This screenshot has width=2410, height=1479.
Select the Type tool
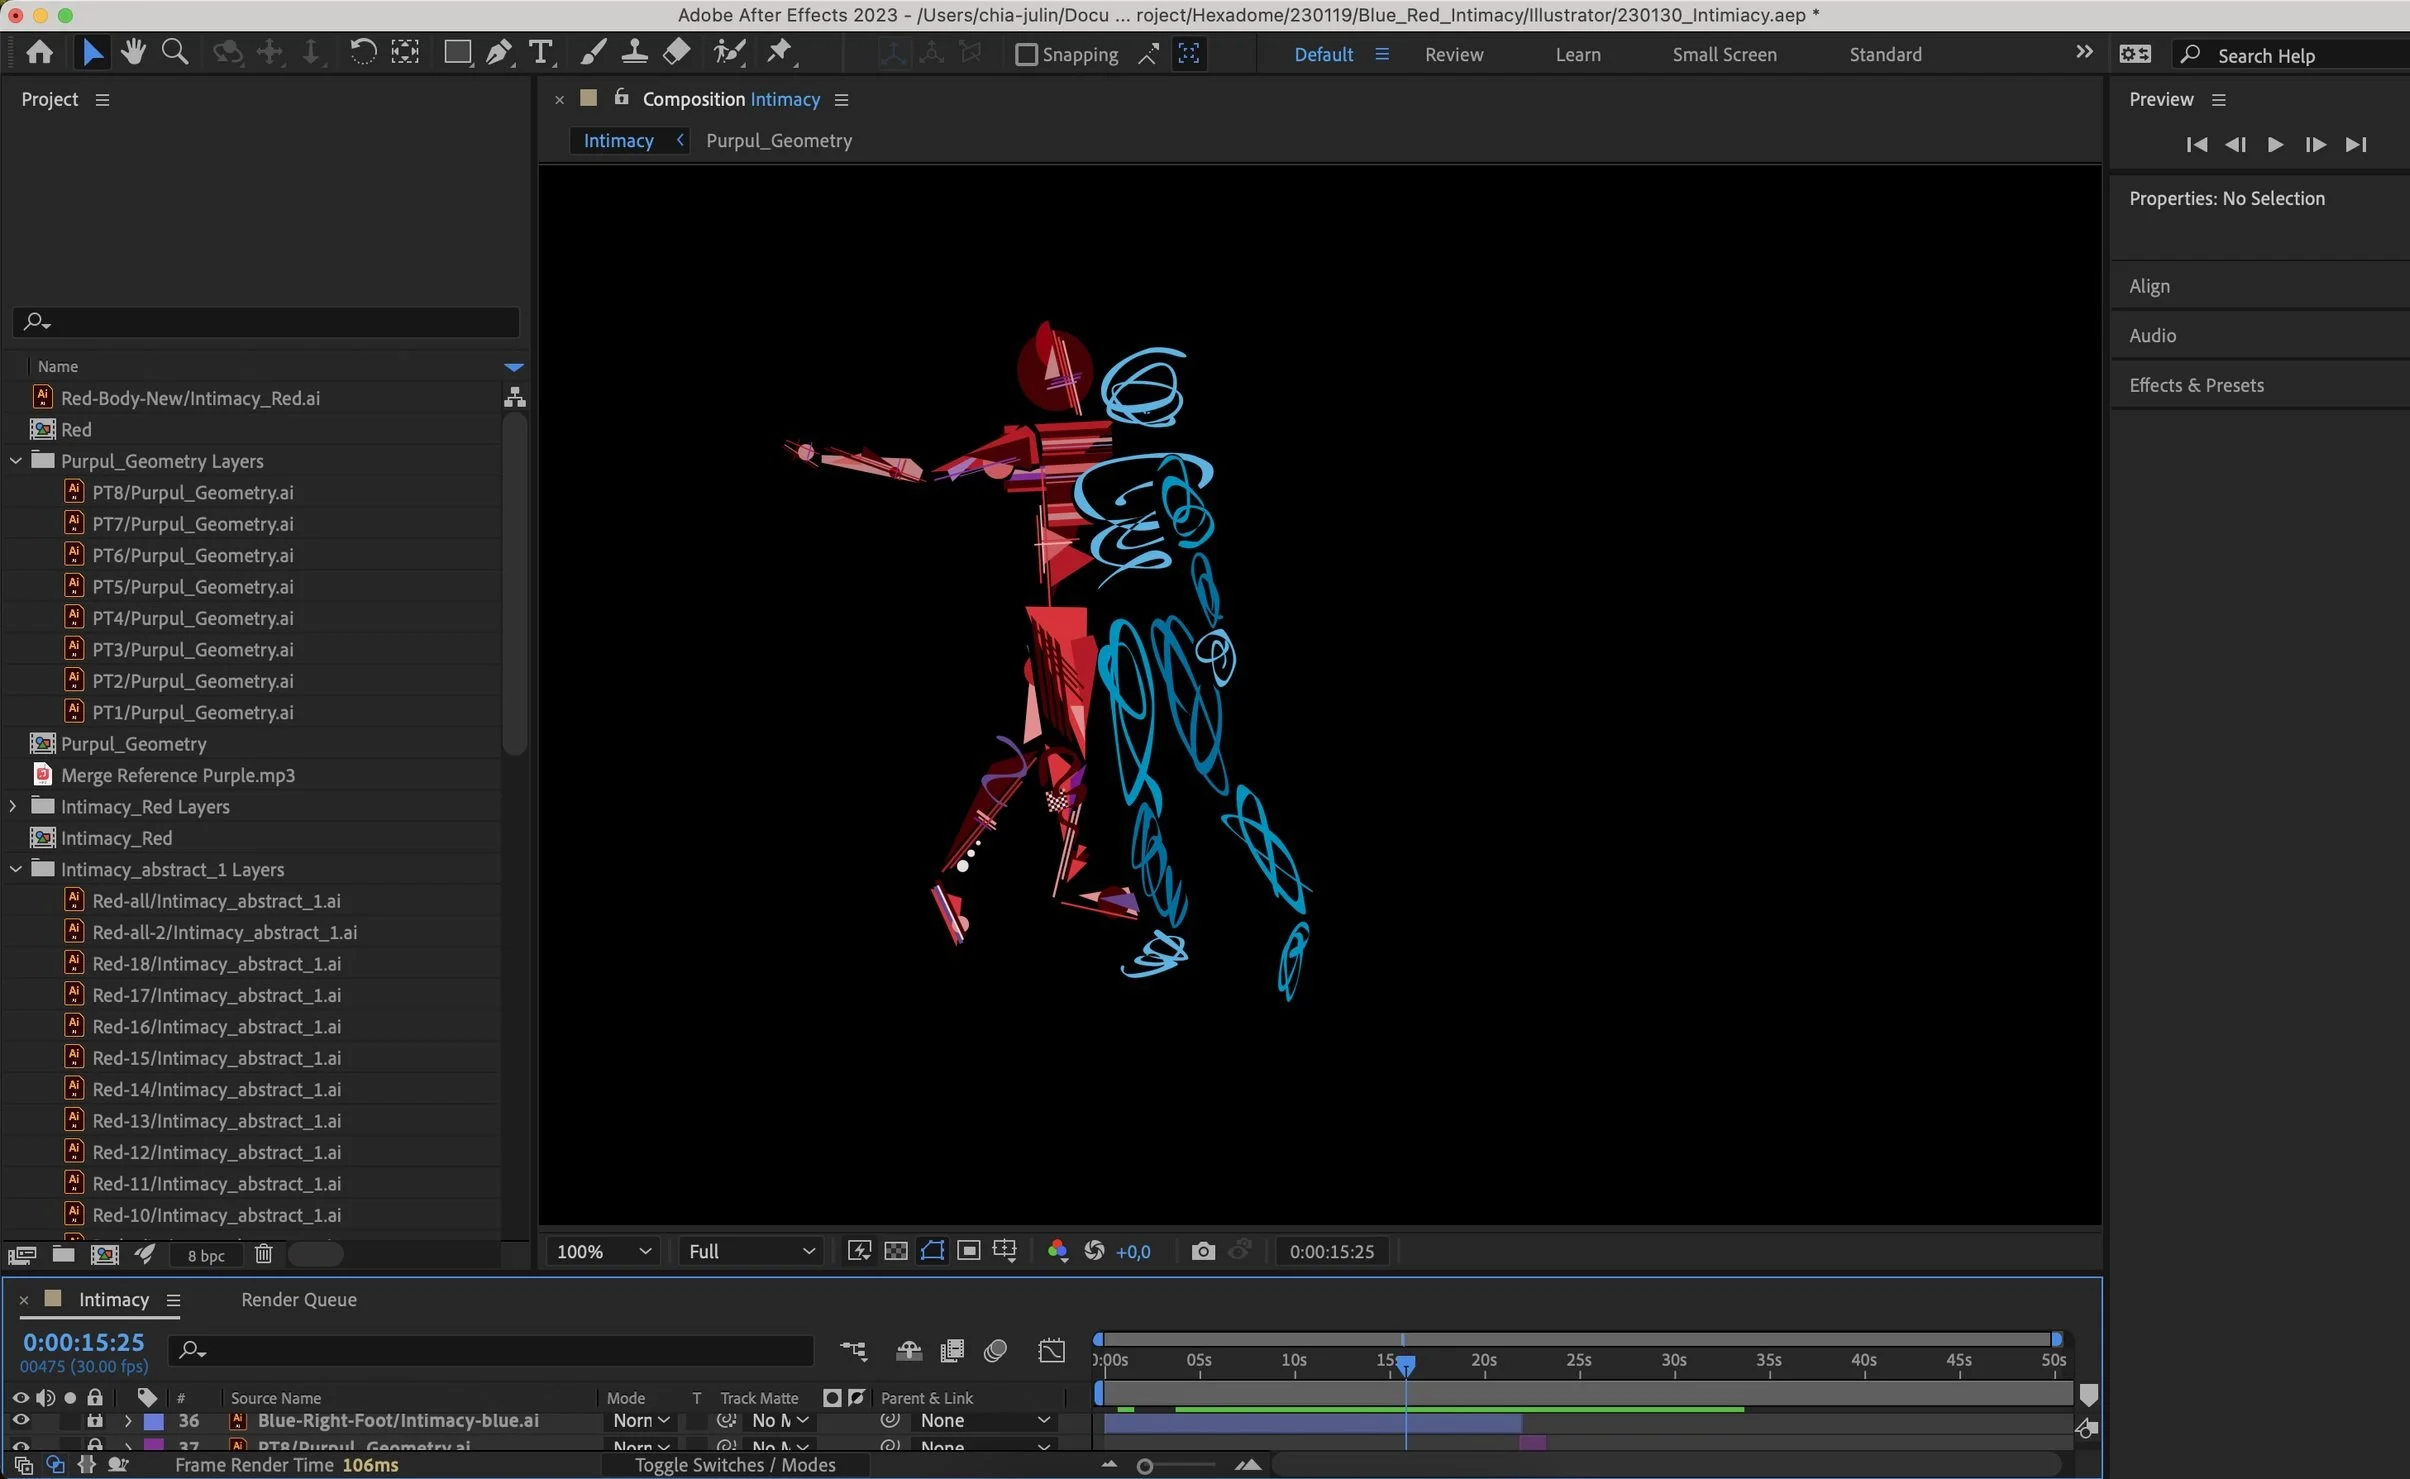click(x=540, y=52)
